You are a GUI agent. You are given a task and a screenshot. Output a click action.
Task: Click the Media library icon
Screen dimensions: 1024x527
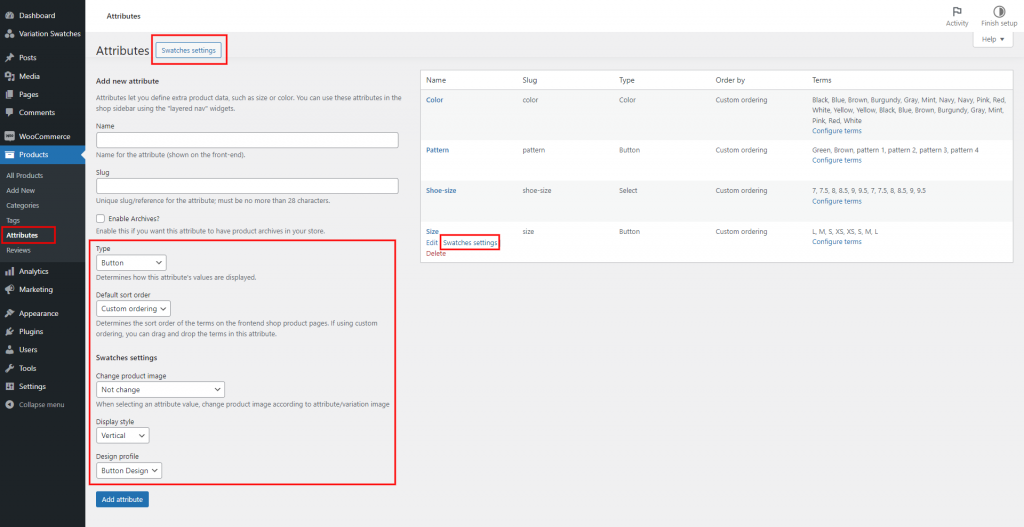click(x=9, y=76)
